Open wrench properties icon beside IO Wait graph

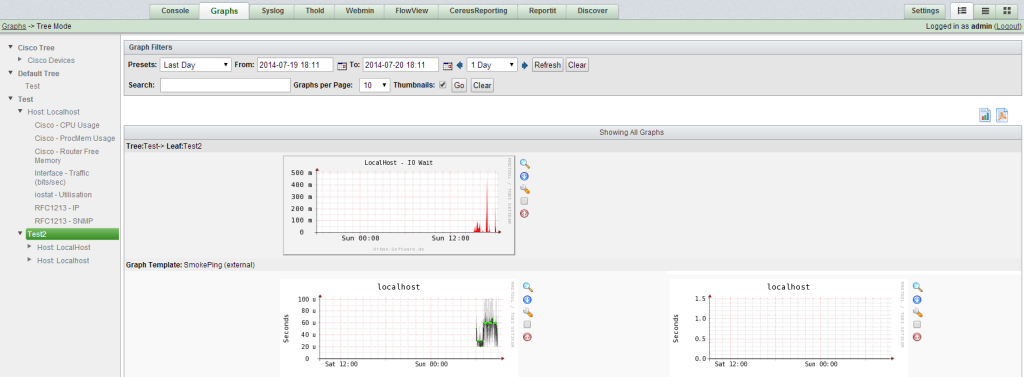click(524, 189)
